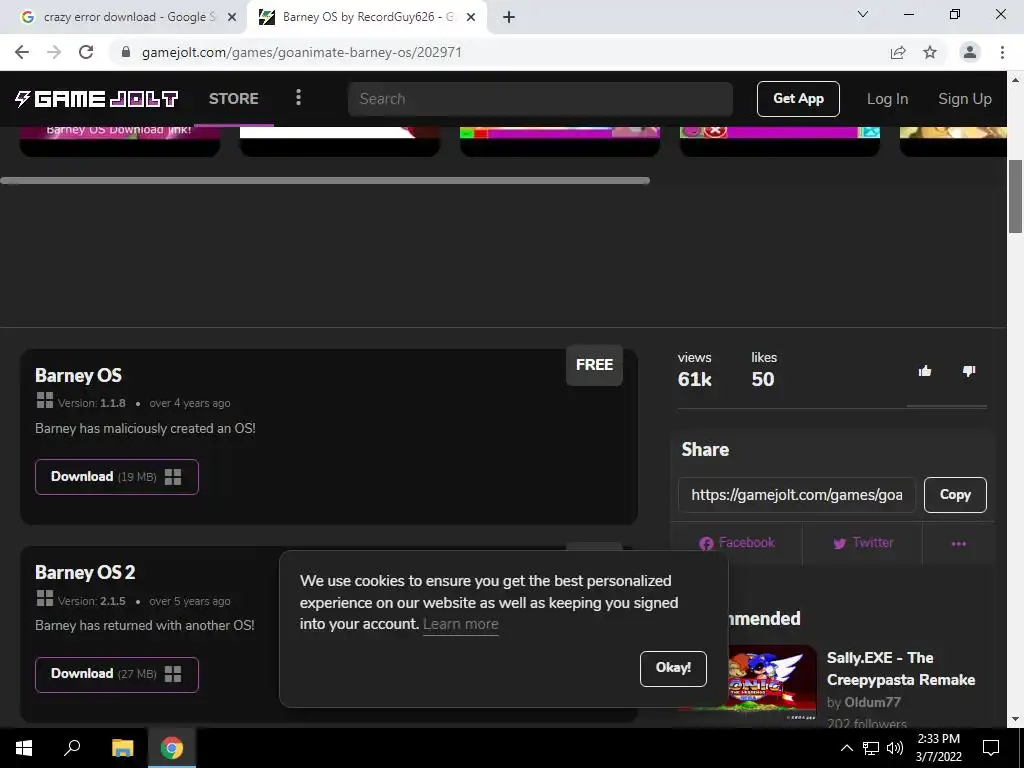
Task: Bookmark this page with star
Action: point(930,52)
